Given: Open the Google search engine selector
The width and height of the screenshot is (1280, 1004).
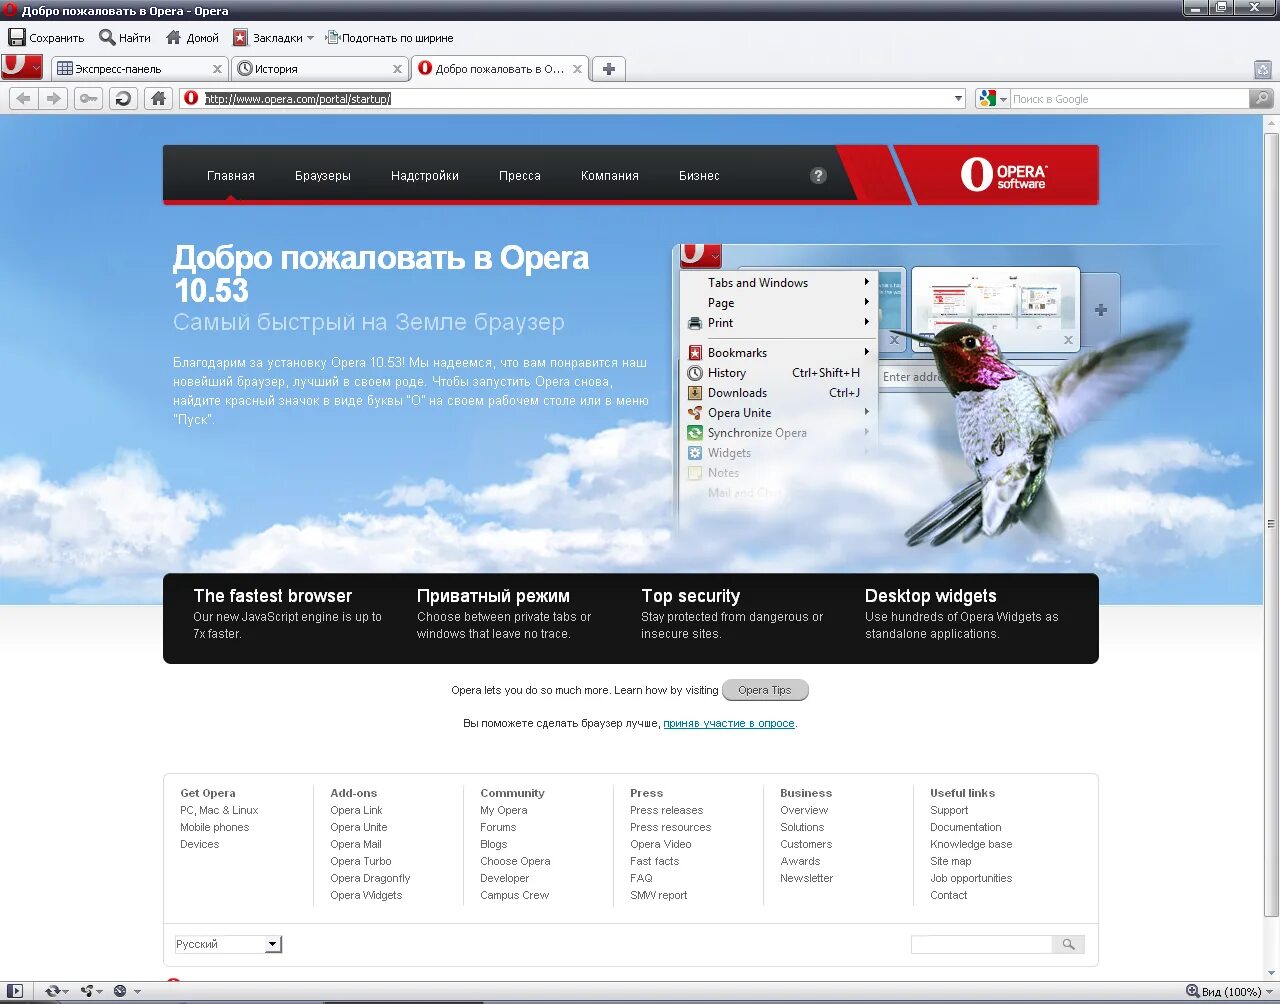Looking at the screenshot, I should pyautogui.click(x=993, y=98).
